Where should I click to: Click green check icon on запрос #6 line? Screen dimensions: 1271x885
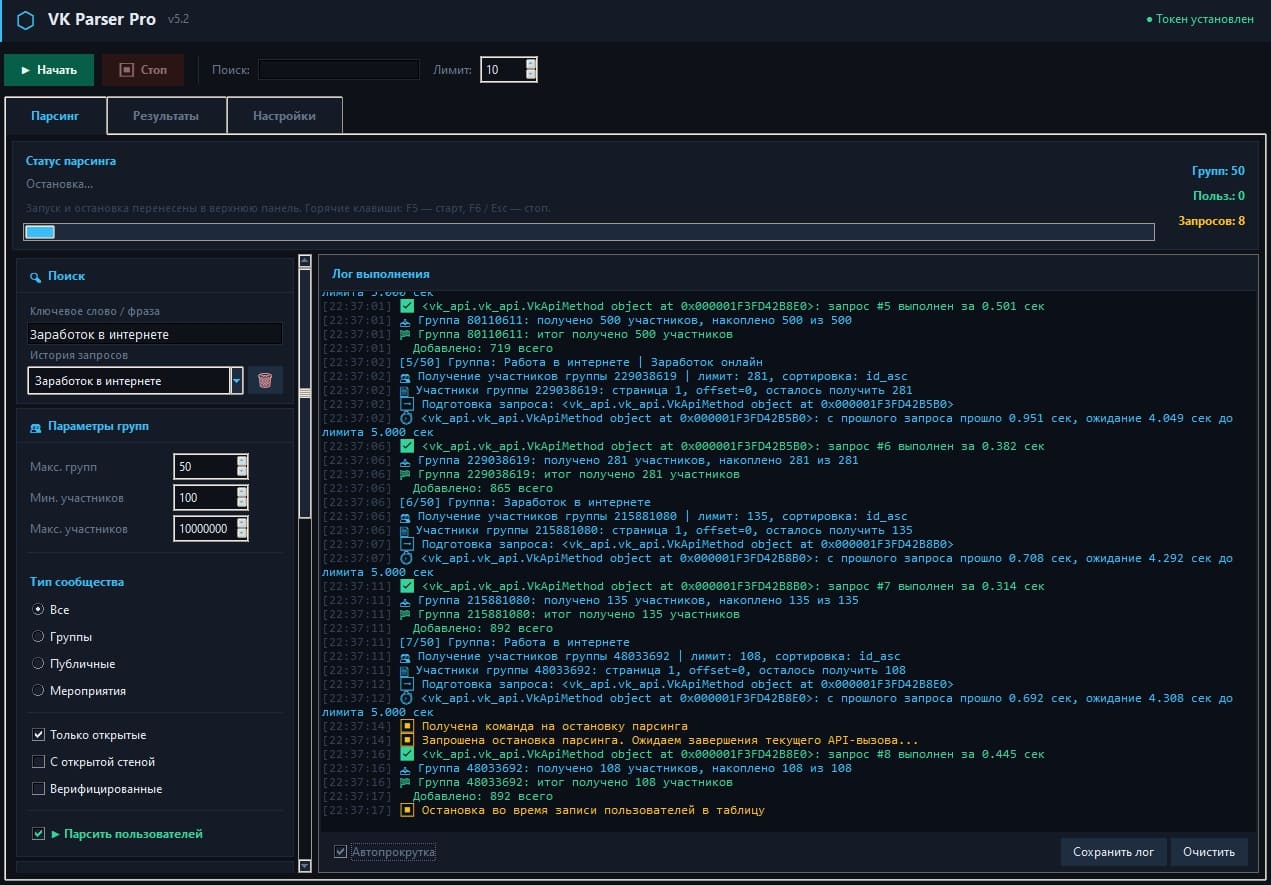pyautogui.click(x=406, y=446)
